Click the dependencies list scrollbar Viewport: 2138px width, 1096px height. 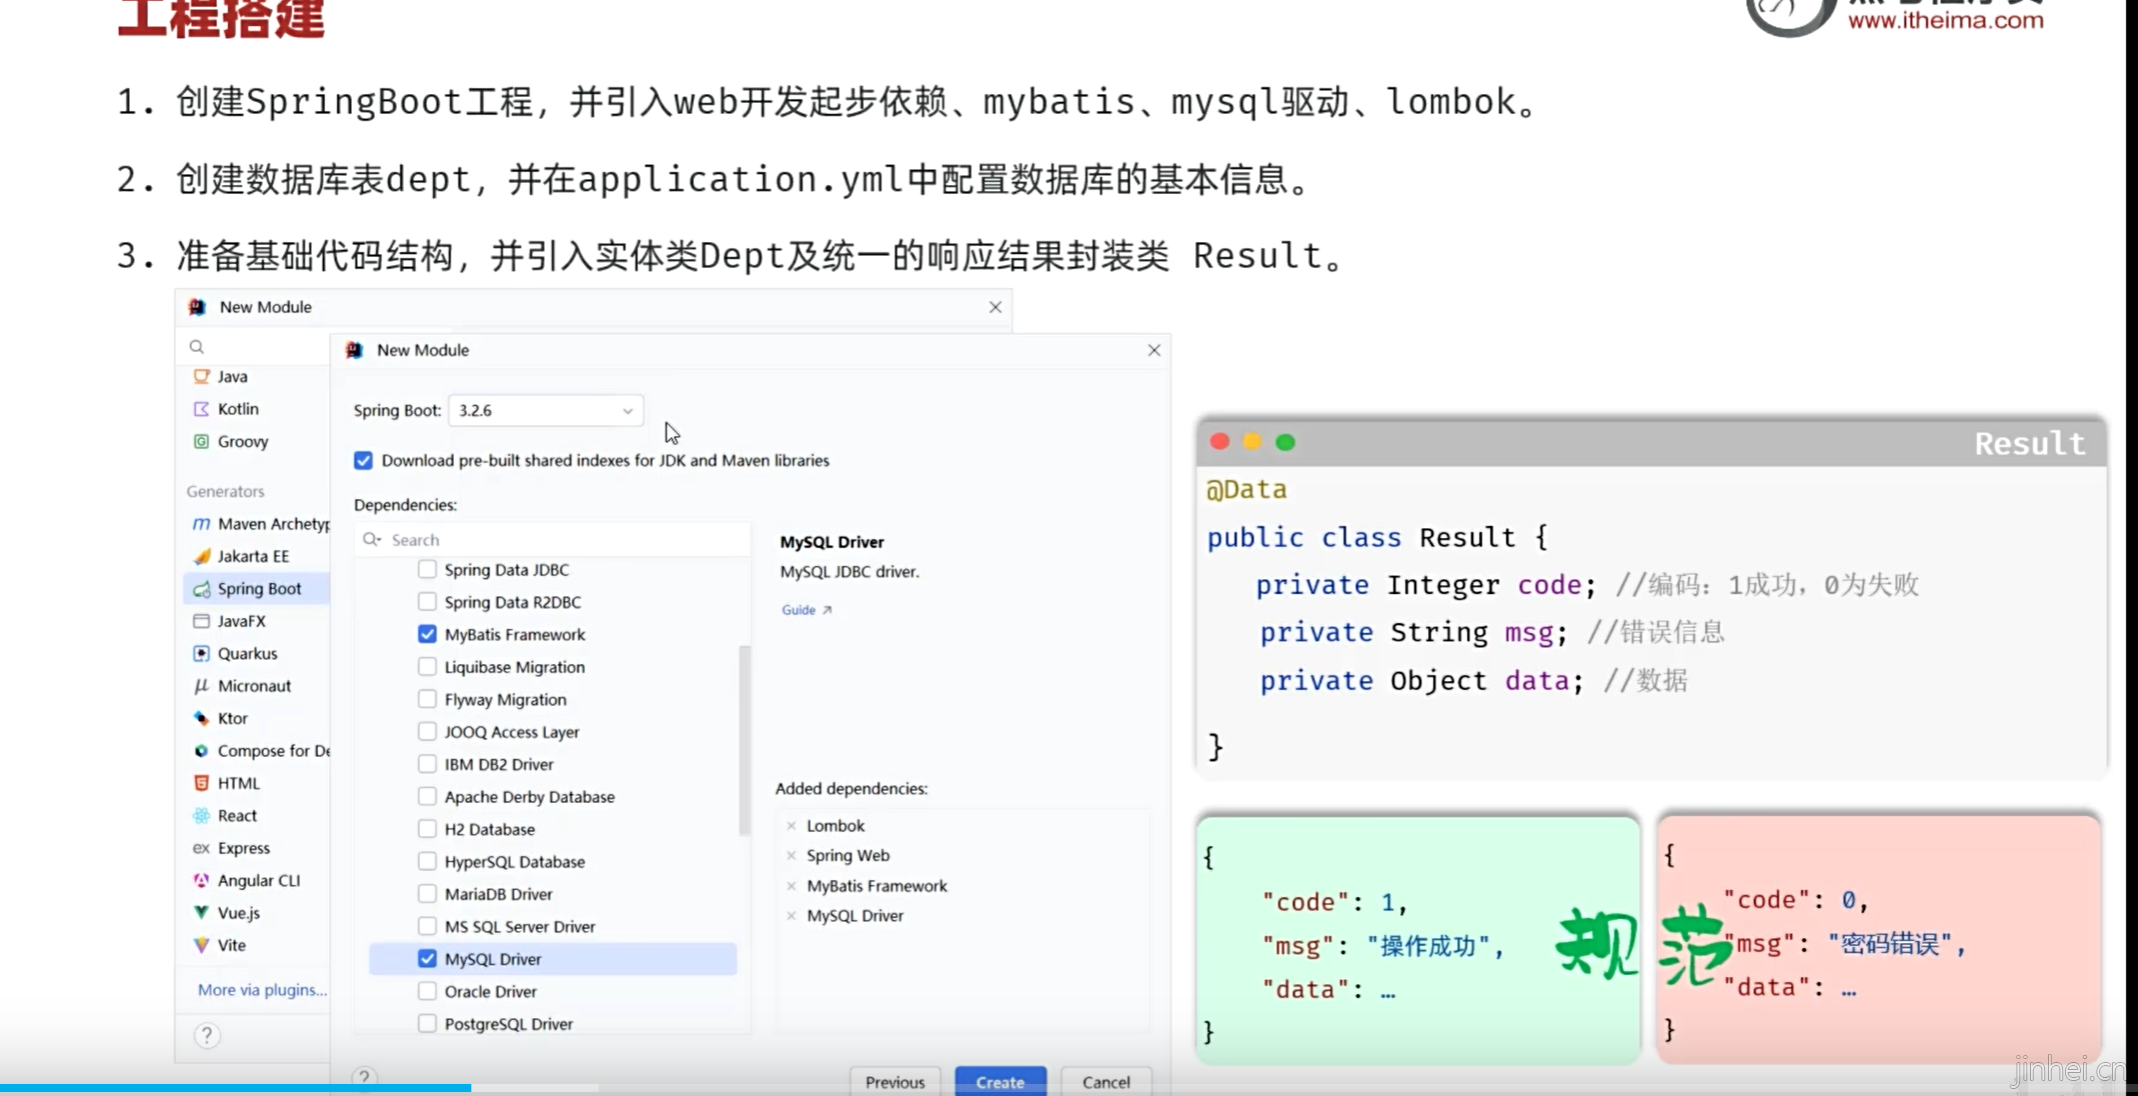[x=744, y=740]
